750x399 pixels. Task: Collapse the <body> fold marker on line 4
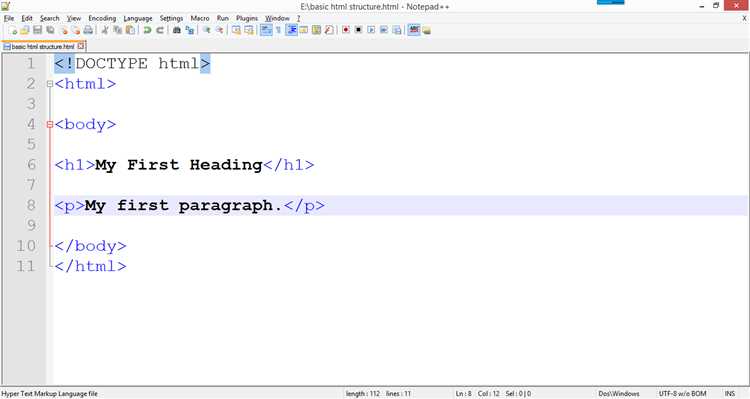(50, 124)
